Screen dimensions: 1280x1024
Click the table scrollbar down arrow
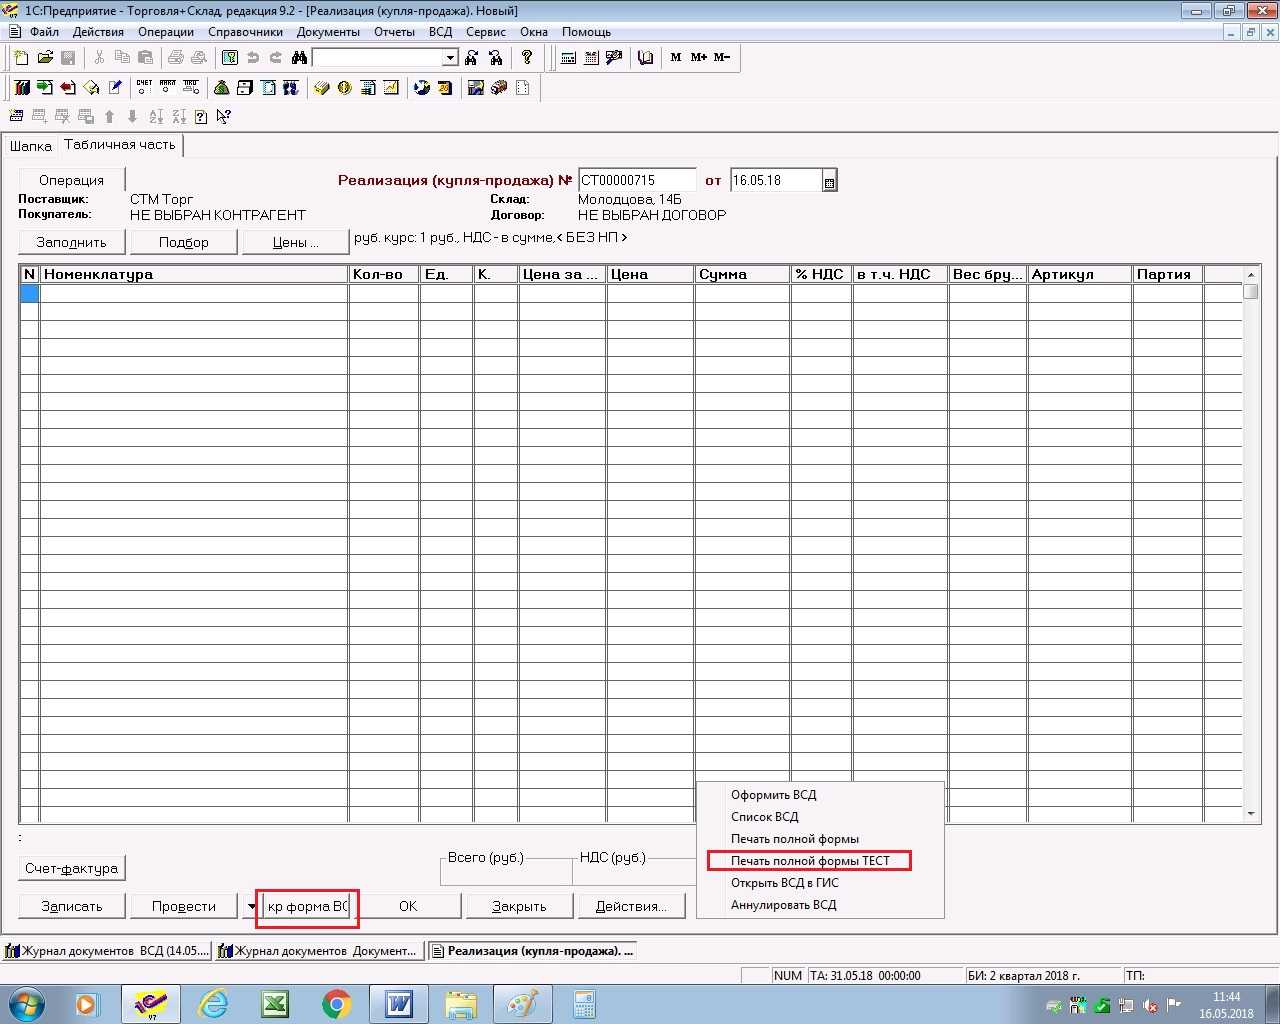point(1251,814)
